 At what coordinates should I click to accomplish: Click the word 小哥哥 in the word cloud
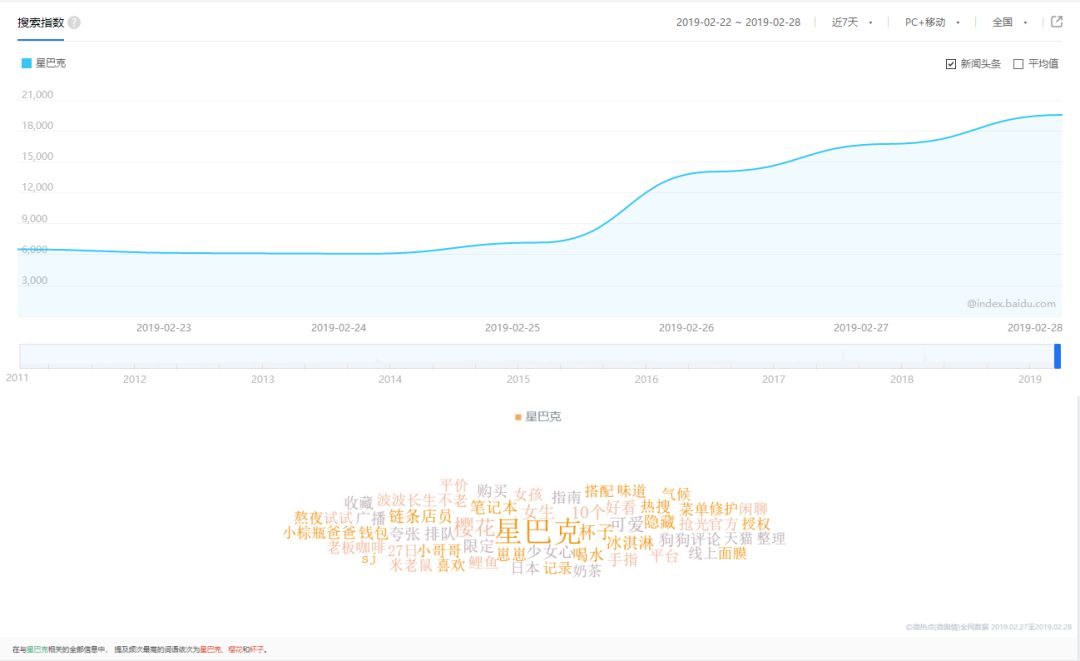tap(438, 552)
